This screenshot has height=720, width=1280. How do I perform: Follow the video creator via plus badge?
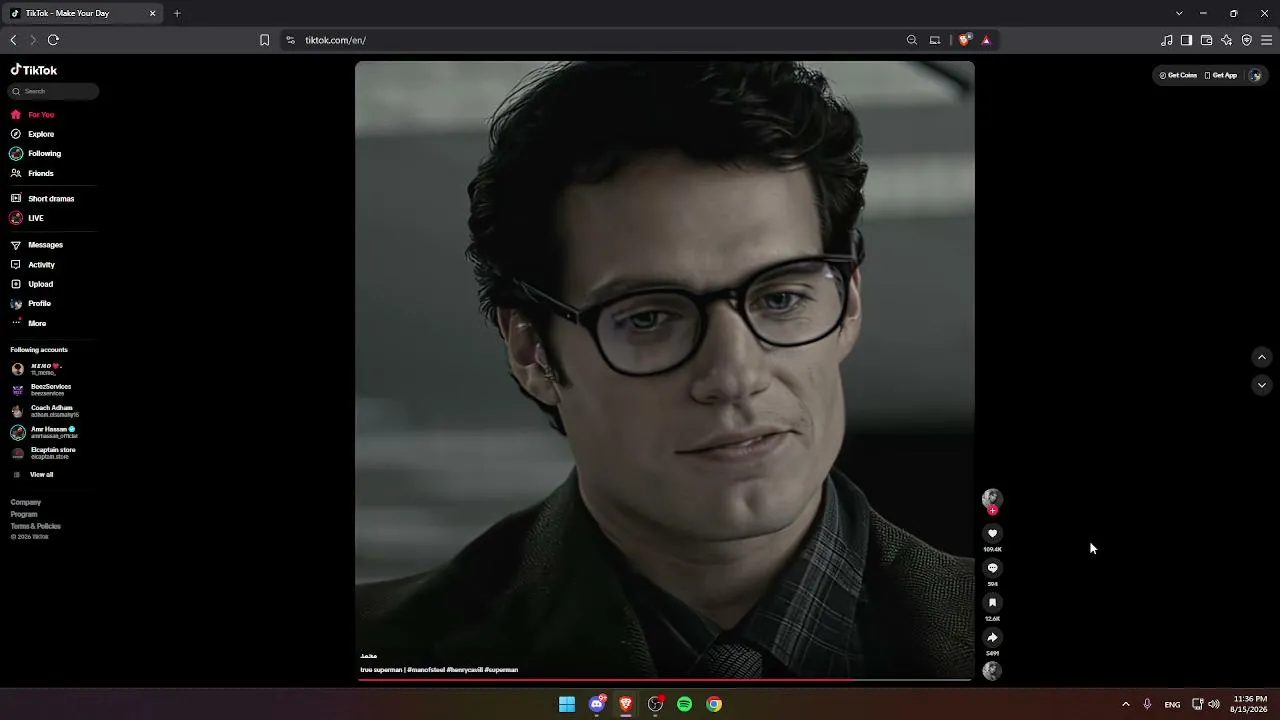coord(992,511)
